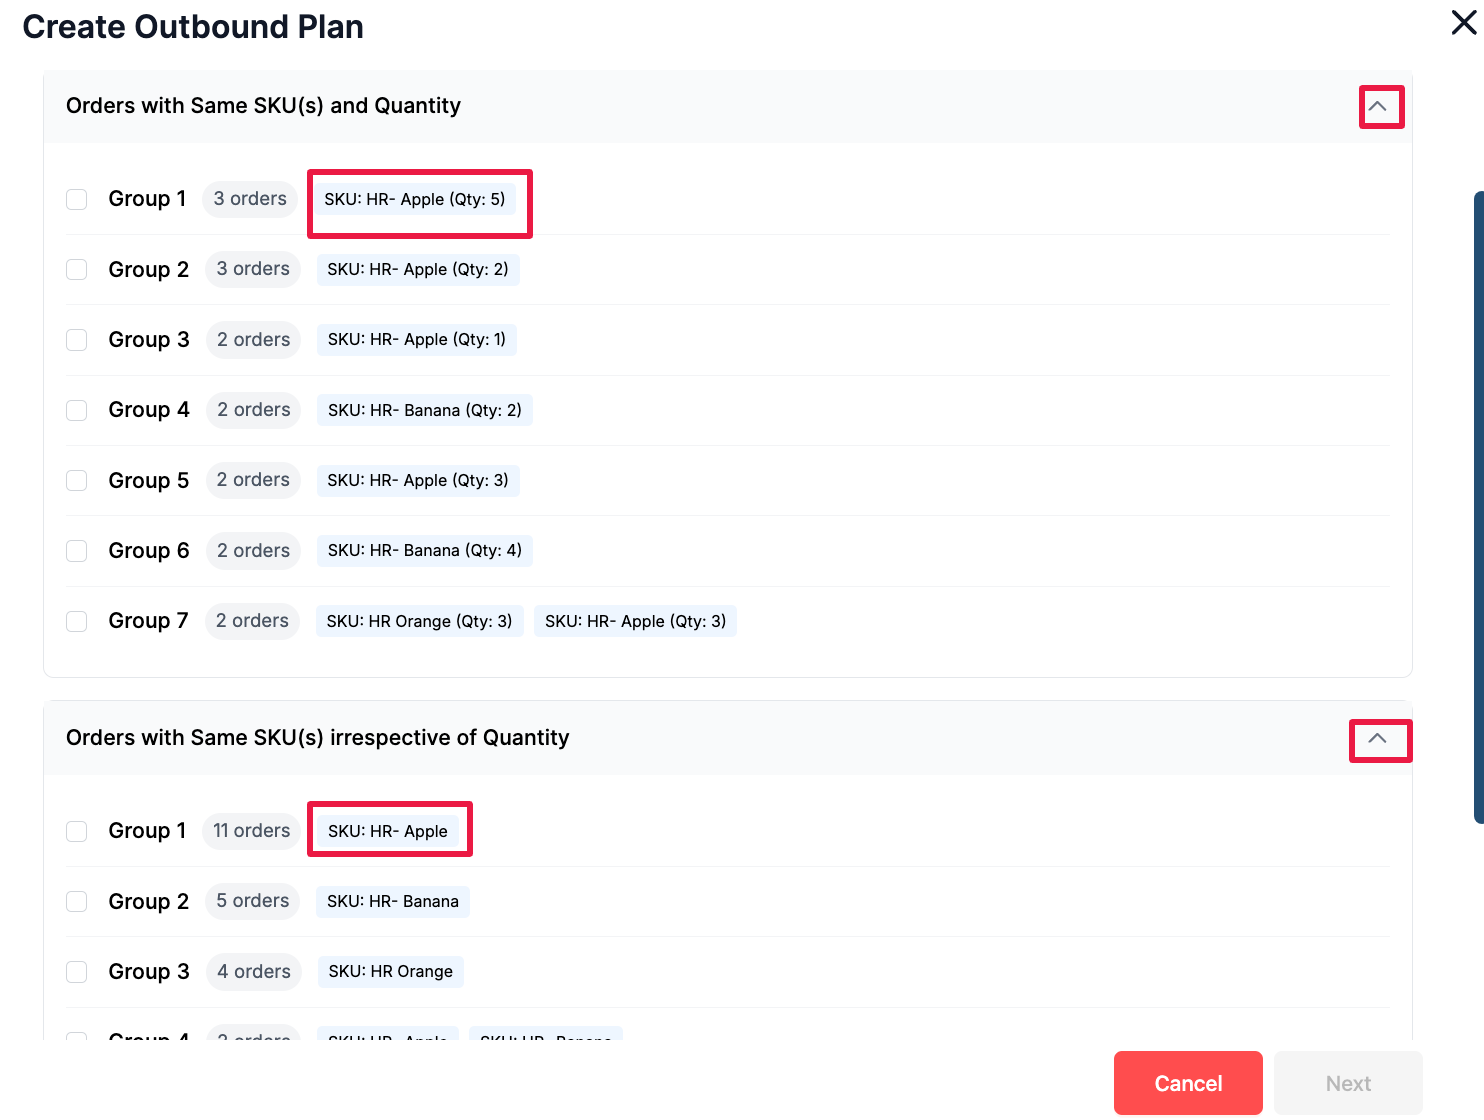Screen dimensions: 1484x1120
Task: Tick Group 4 Banana Qty 2 checkbox
Action: (77, 410)
